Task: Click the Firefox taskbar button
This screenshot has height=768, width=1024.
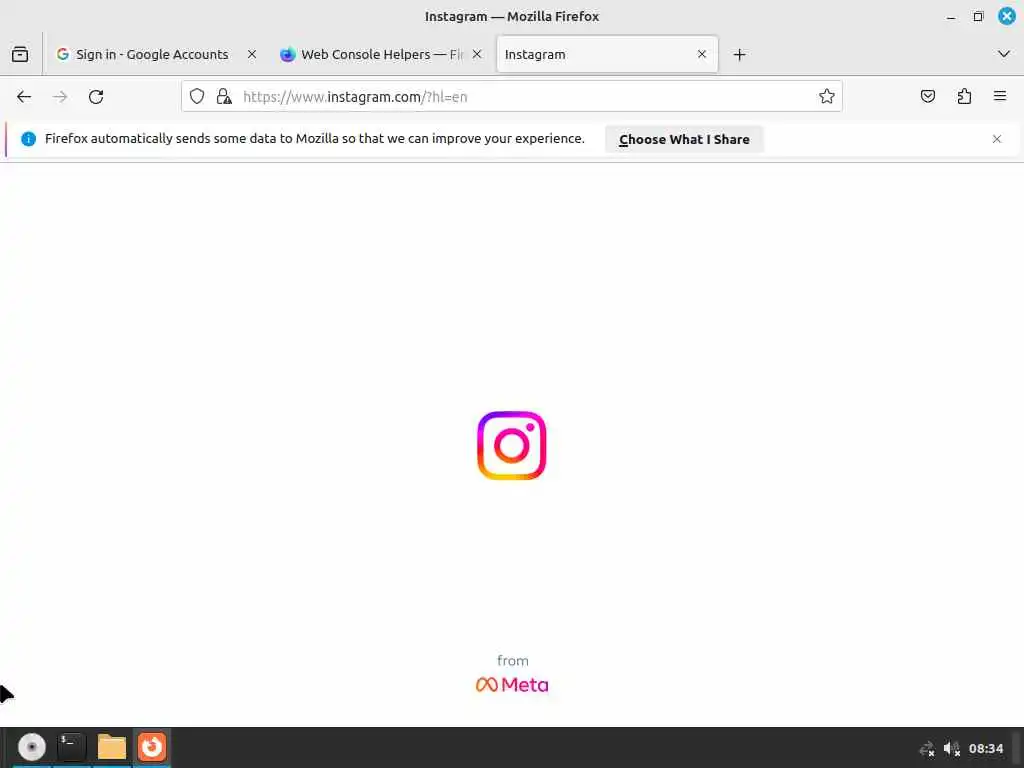Action: click(x=152, y=747)
